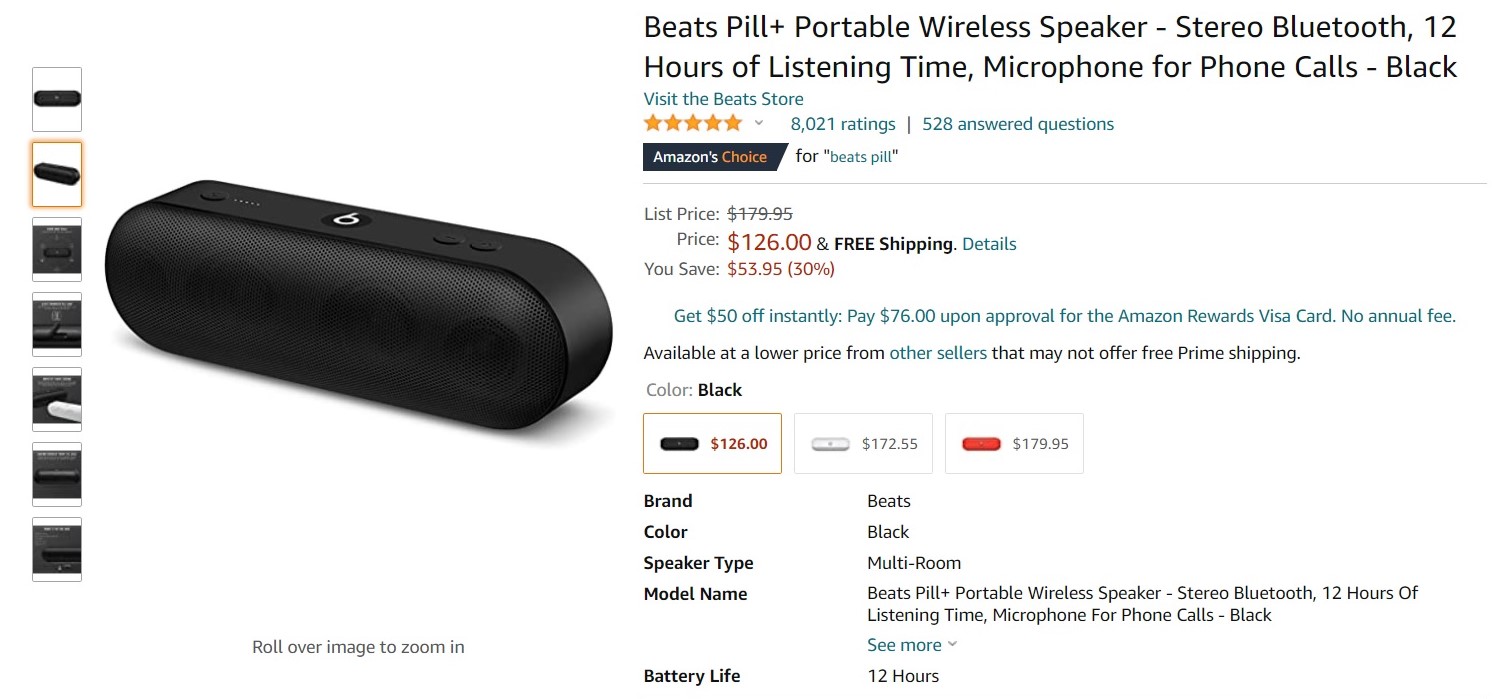View the fourth thumbnail image
Image resolution: width=1508 pixels, height=699 pixels.
(57, 324)
